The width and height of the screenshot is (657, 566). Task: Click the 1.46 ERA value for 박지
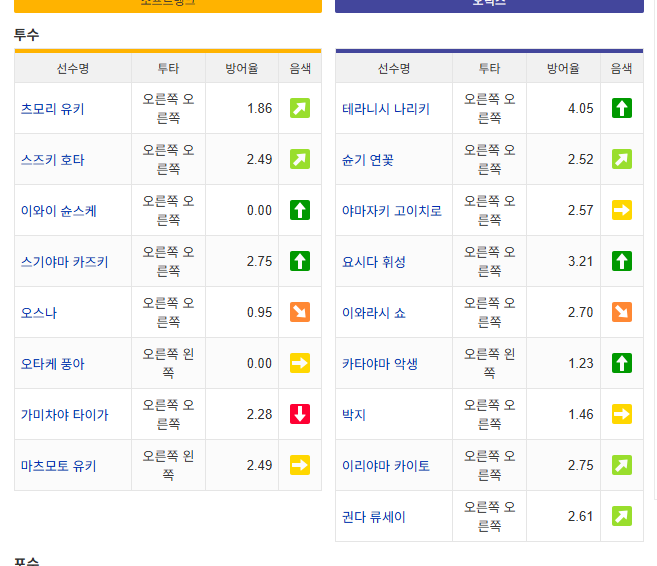coord(581,414)
